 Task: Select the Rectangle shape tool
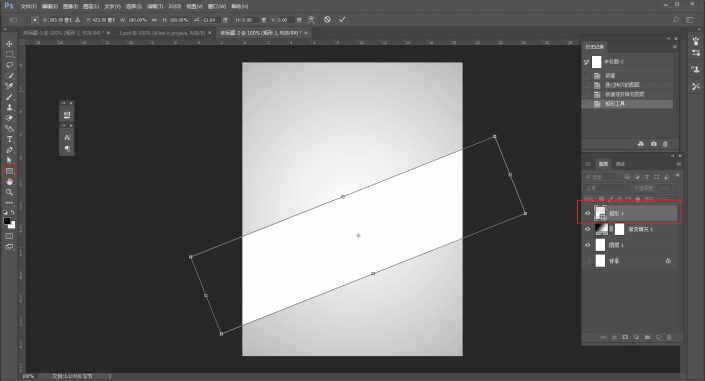tap(9, 171)
